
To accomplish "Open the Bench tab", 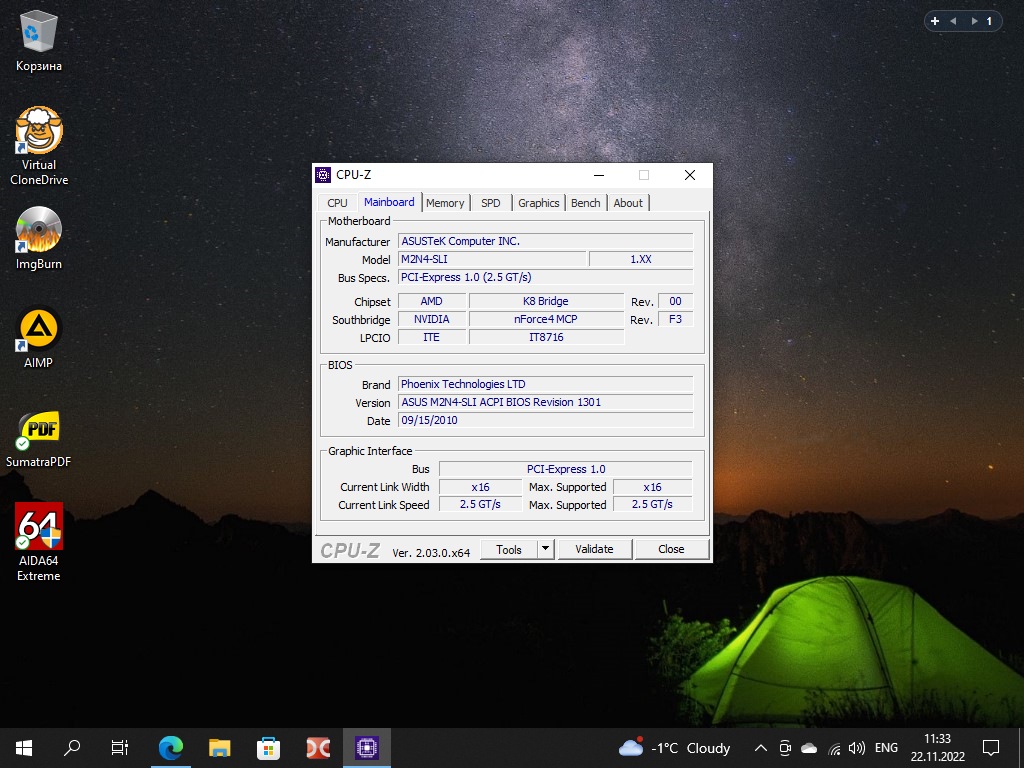I will (x=586, y=203).
